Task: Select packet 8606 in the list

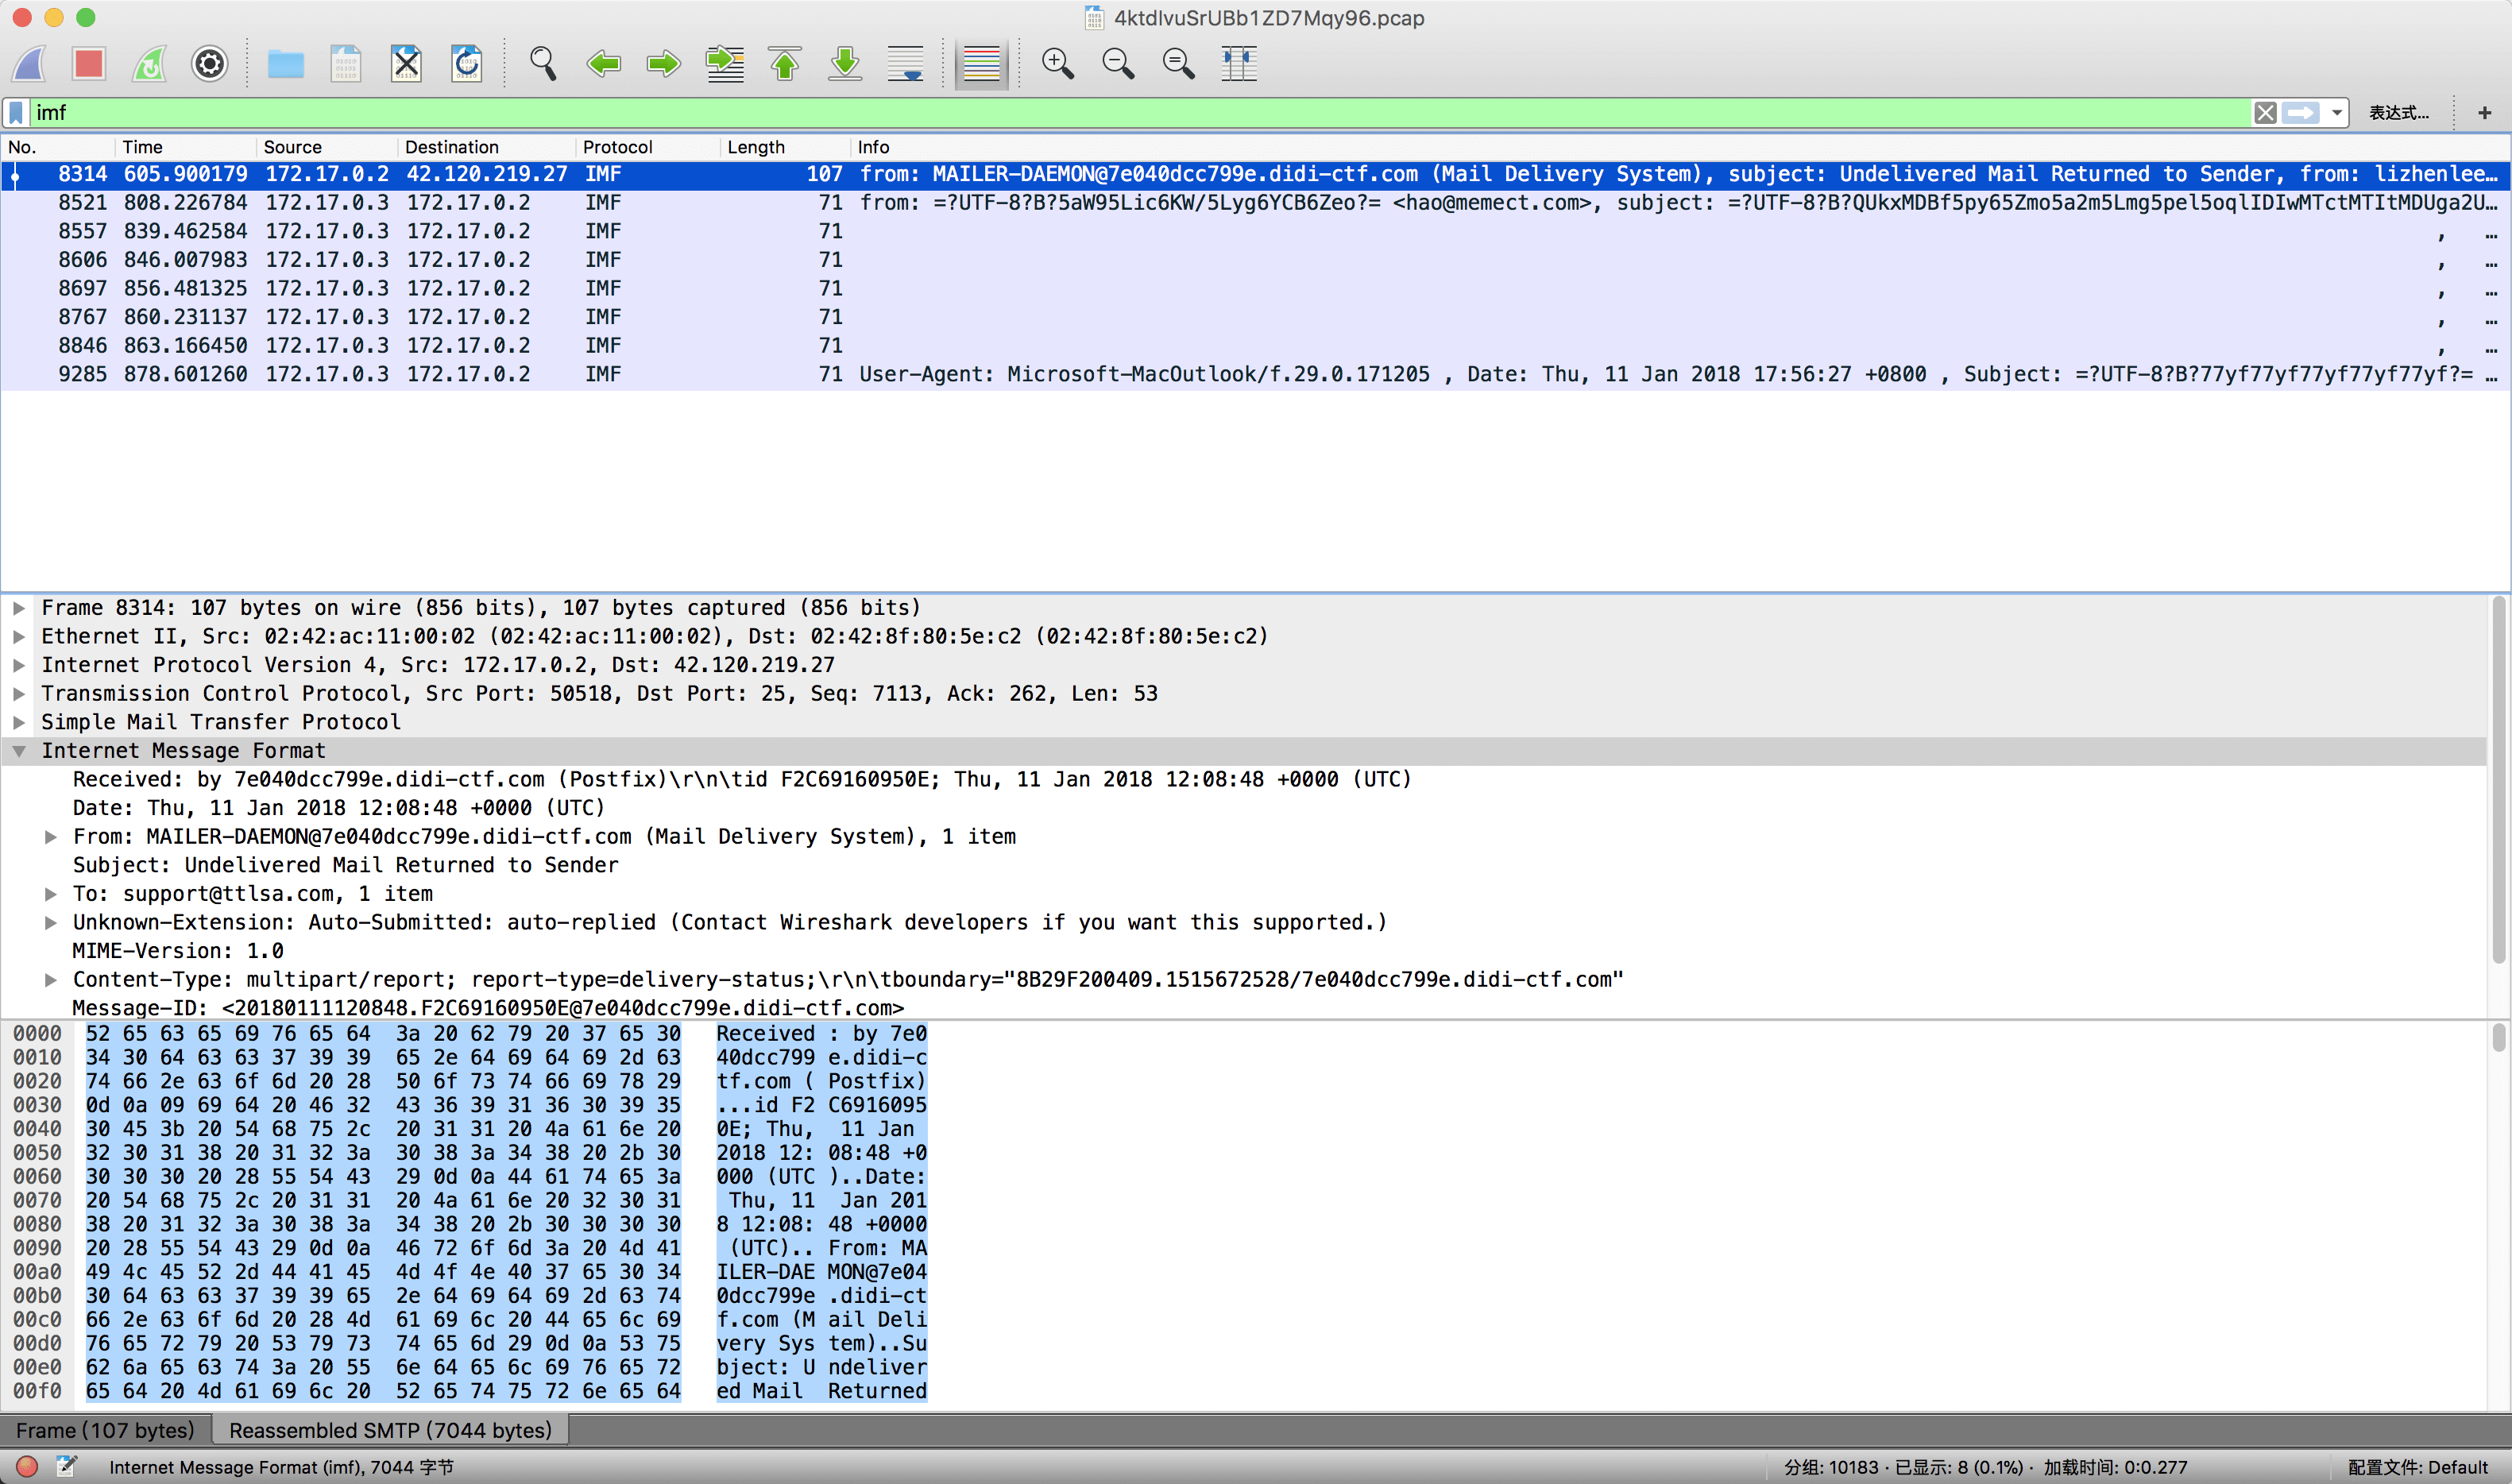Action: (x=1255, y=260)
